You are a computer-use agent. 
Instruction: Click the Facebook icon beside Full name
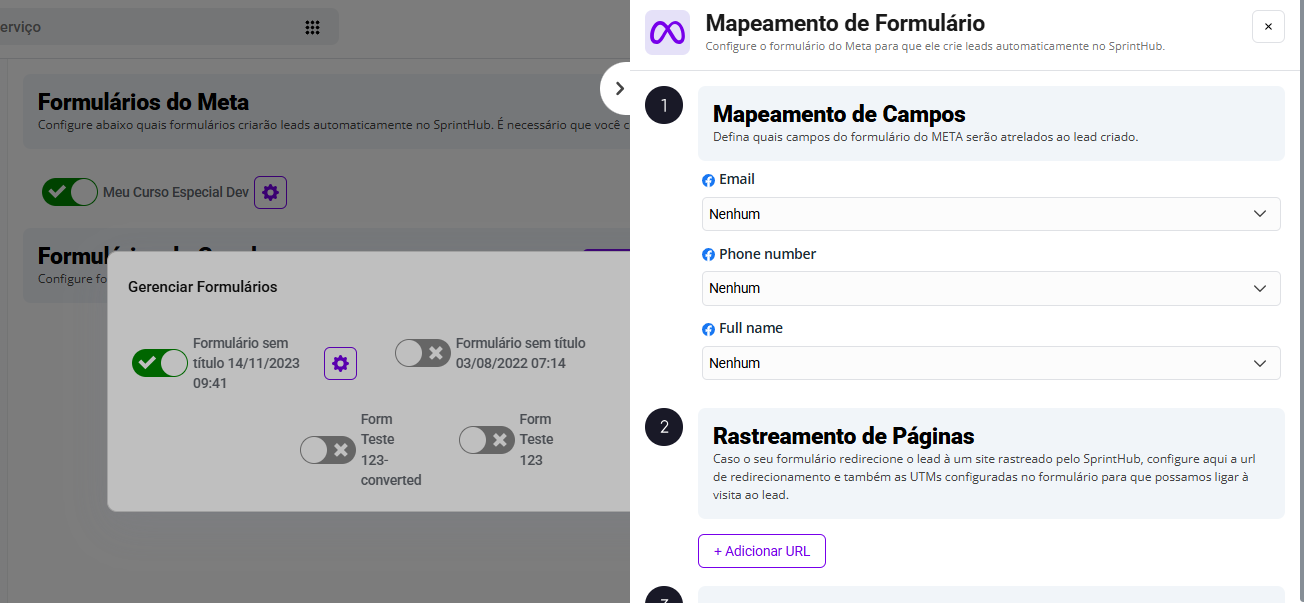pyautogui.click(x=708, y=329)
